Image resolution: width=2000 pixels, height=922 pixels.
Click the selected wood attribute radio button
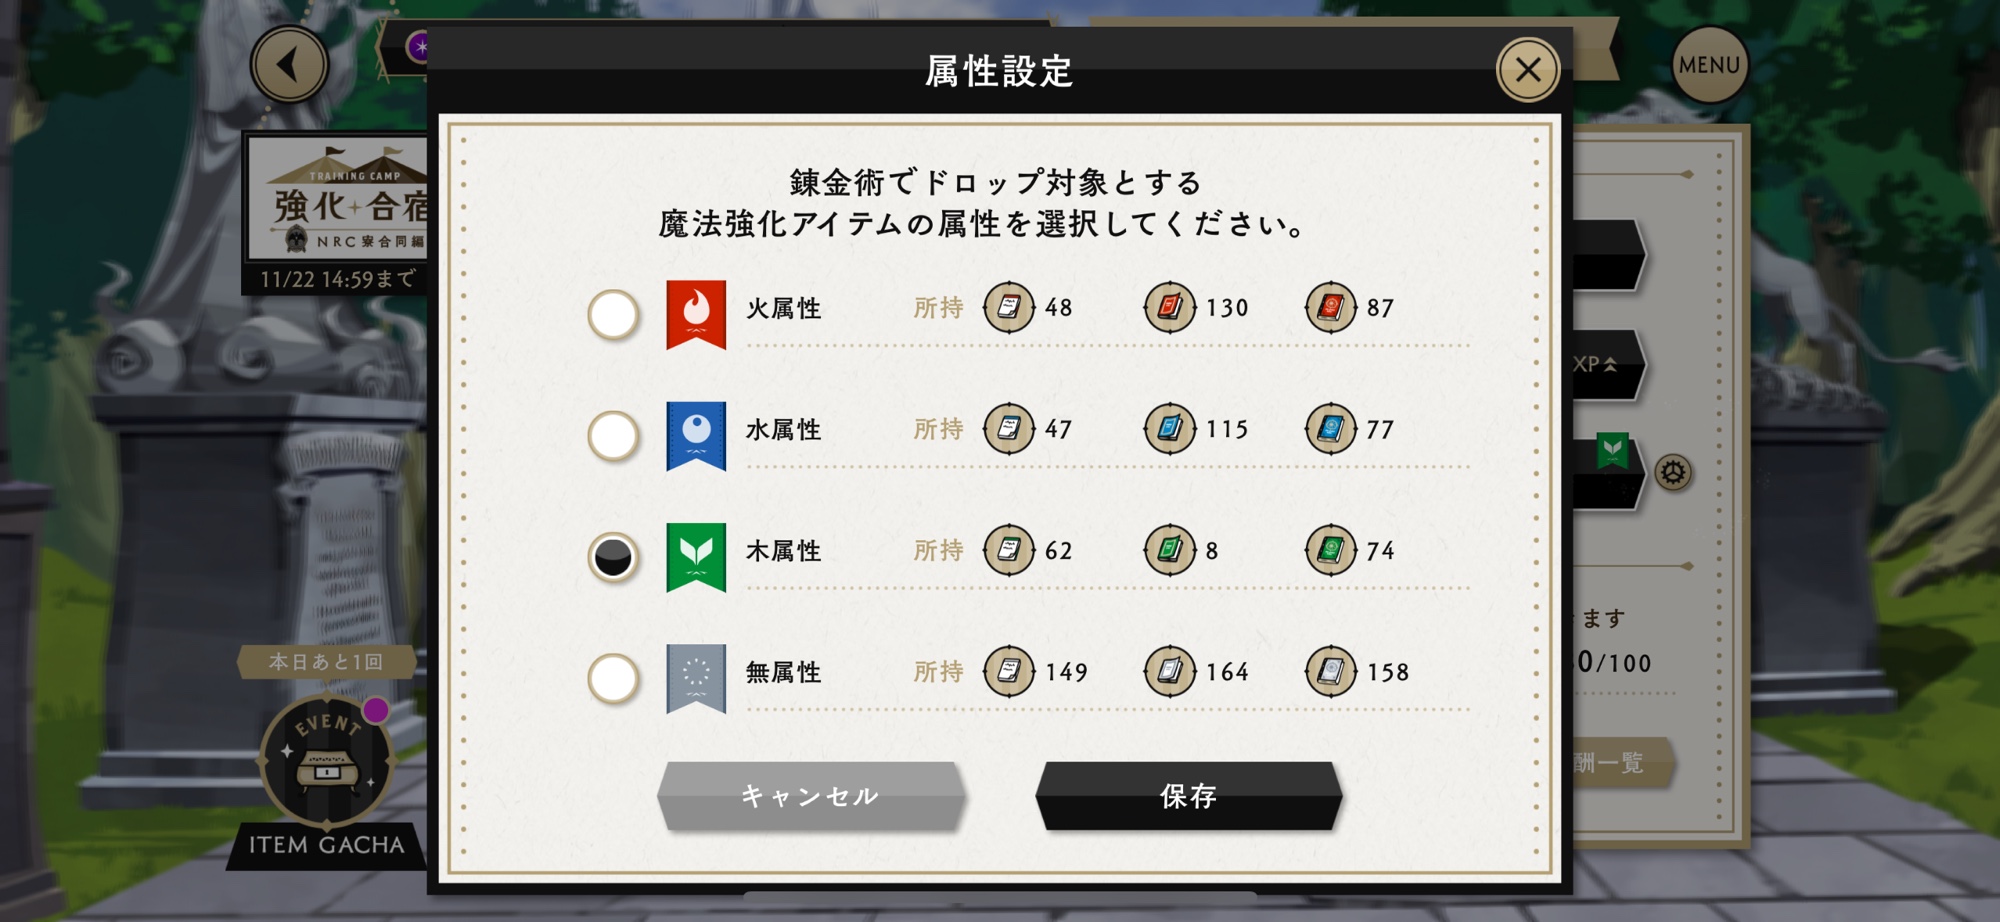[613, 557]
